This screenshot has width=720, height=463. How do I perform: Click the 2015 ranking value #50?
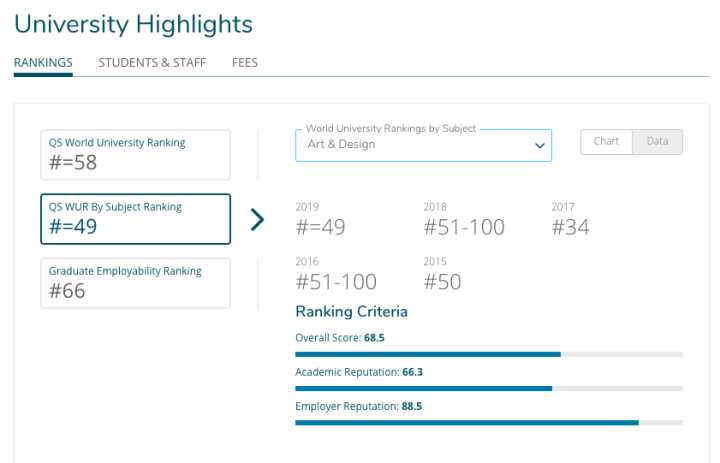[442, 282]
